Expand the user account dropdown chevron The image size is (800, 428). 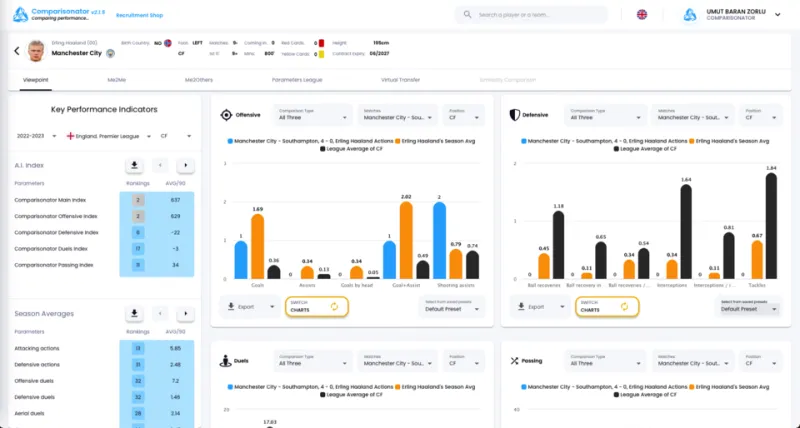[x=778, y=15]
